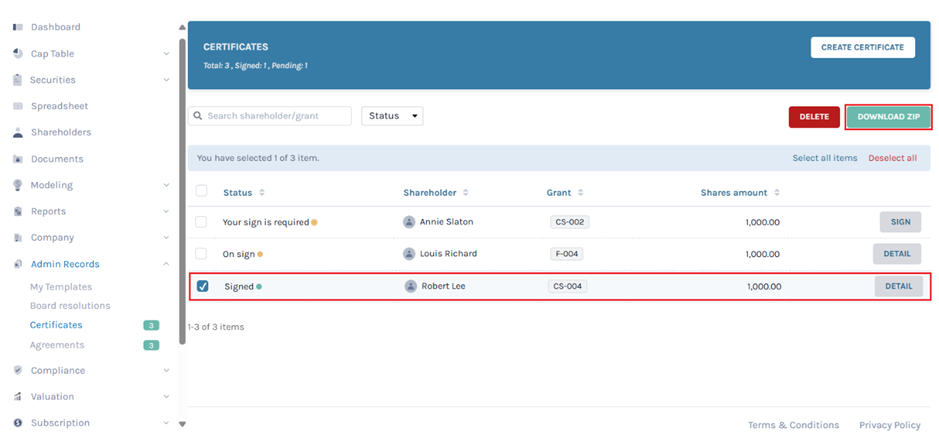This screenshot has width=939, height=435.
Task: Click the Dashboard icon in sidebar
Action: point(18,27)
